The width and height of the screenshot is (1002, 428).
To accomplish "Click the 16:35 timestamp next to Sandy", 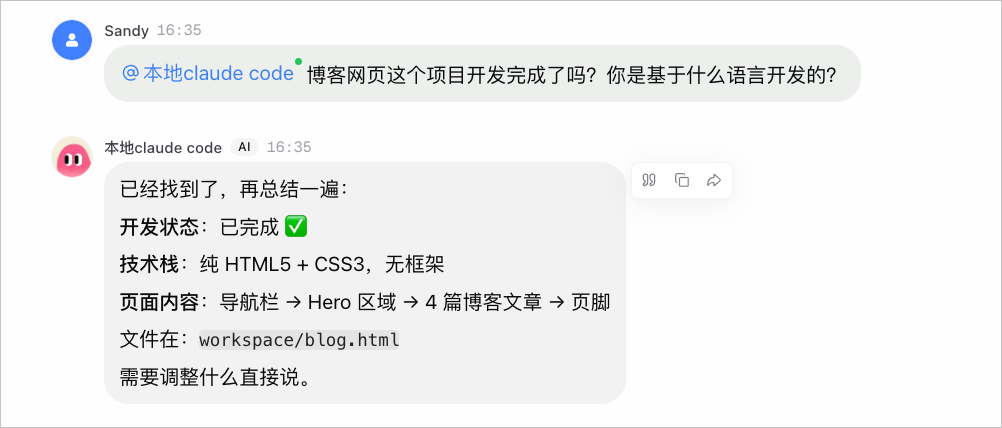I will [x=179, y=31].
